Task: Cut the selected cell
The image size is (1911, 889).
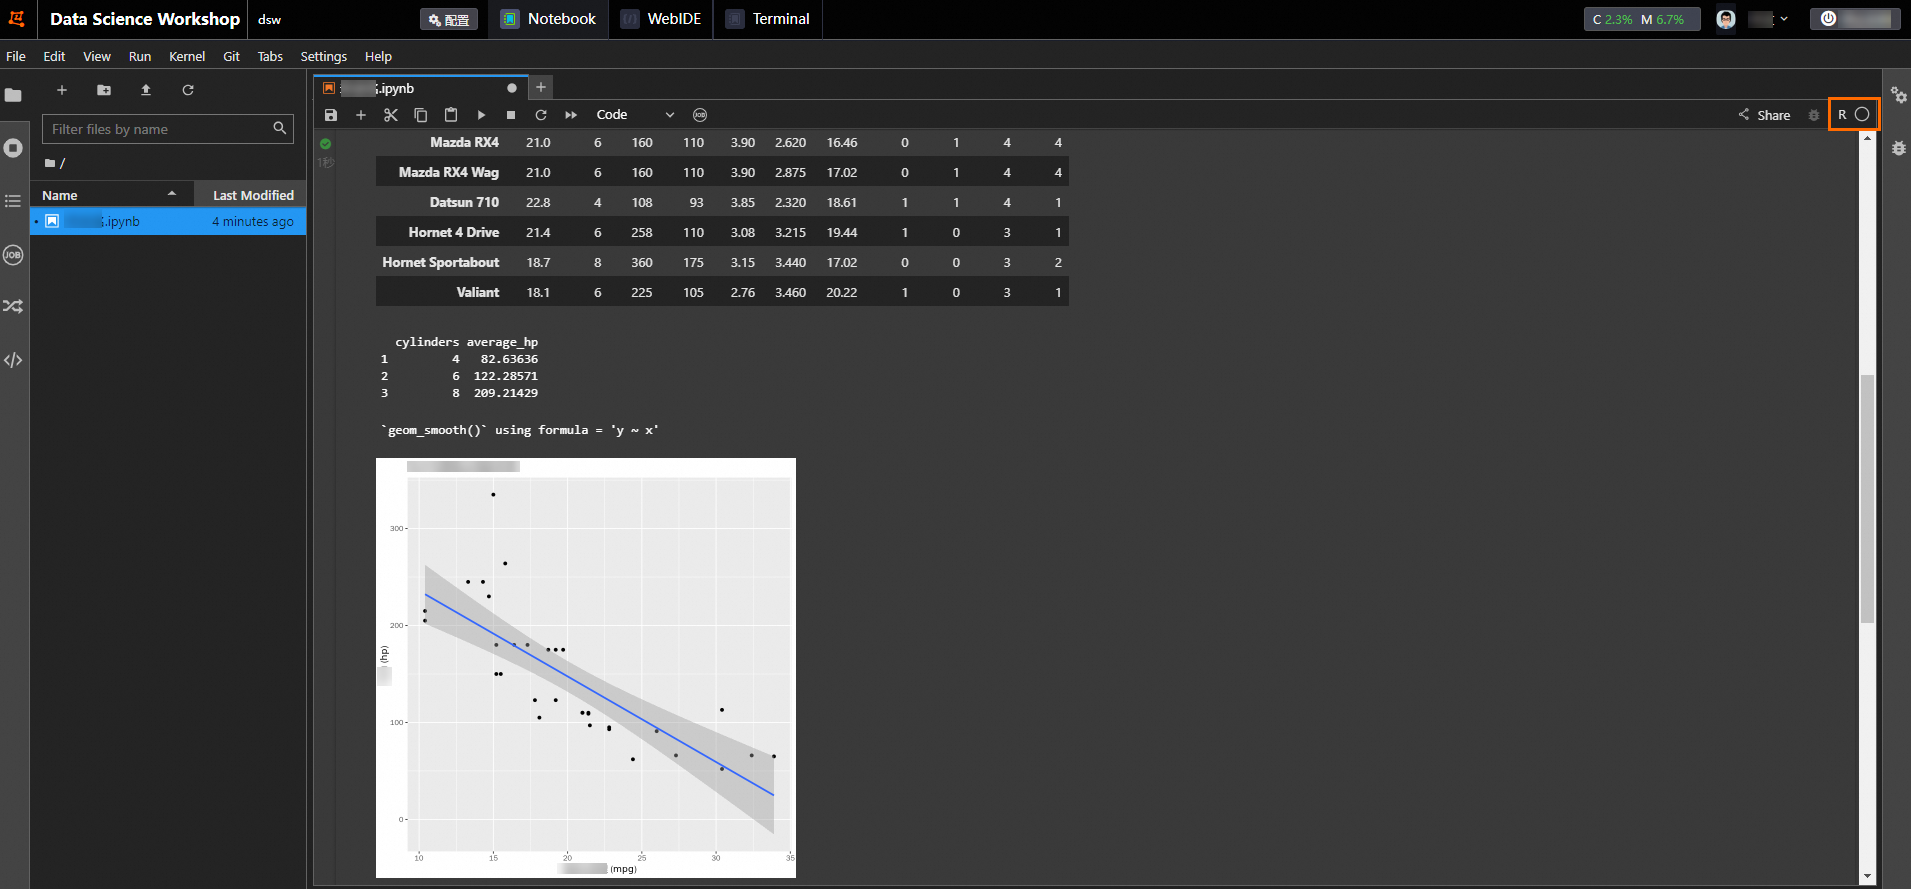Action: [x=391, y=115]
